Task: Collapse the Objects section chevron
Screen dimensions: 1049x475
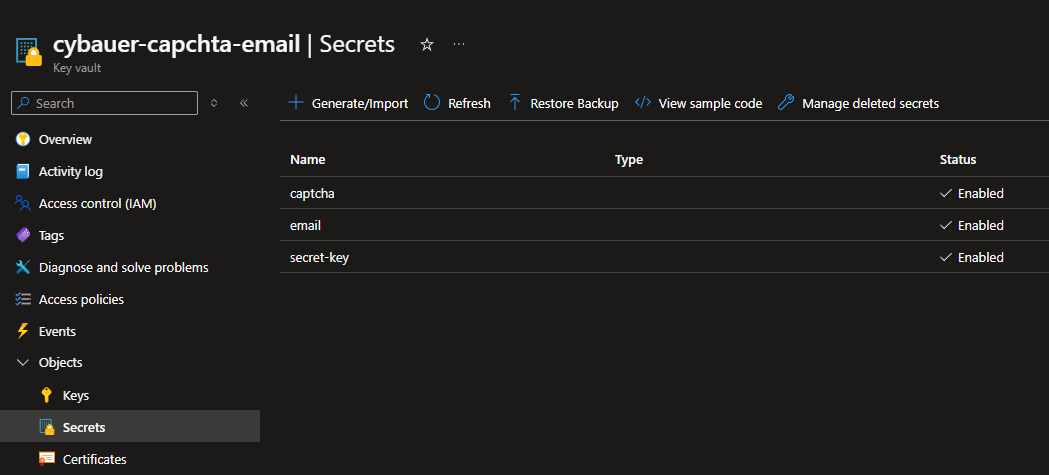Action: coord(23,363)
